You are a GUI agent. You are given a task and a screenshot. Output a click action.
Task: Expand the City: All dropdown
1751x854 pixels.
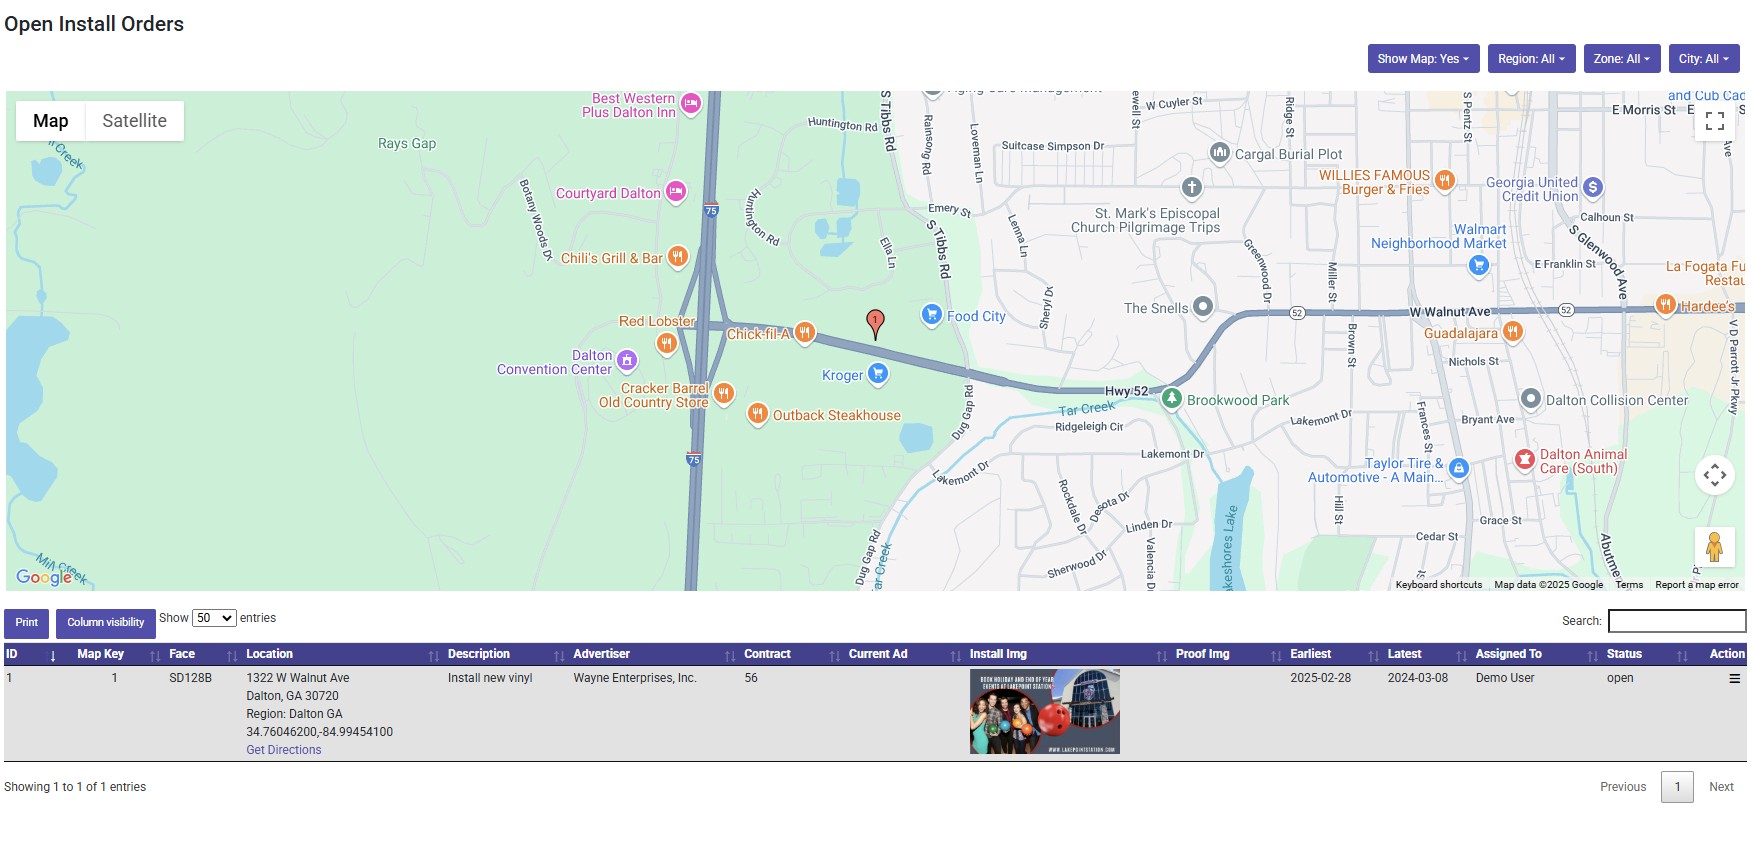point(1704,59)
